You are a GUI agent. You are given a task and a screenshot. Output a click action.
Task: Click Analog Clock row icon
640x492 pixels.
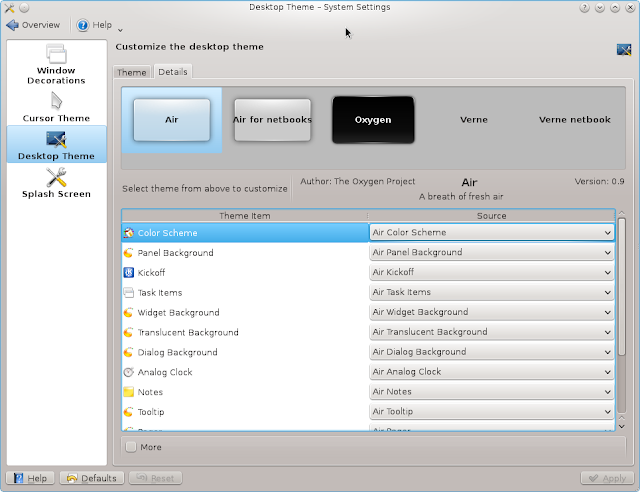(x=129, y=372)
